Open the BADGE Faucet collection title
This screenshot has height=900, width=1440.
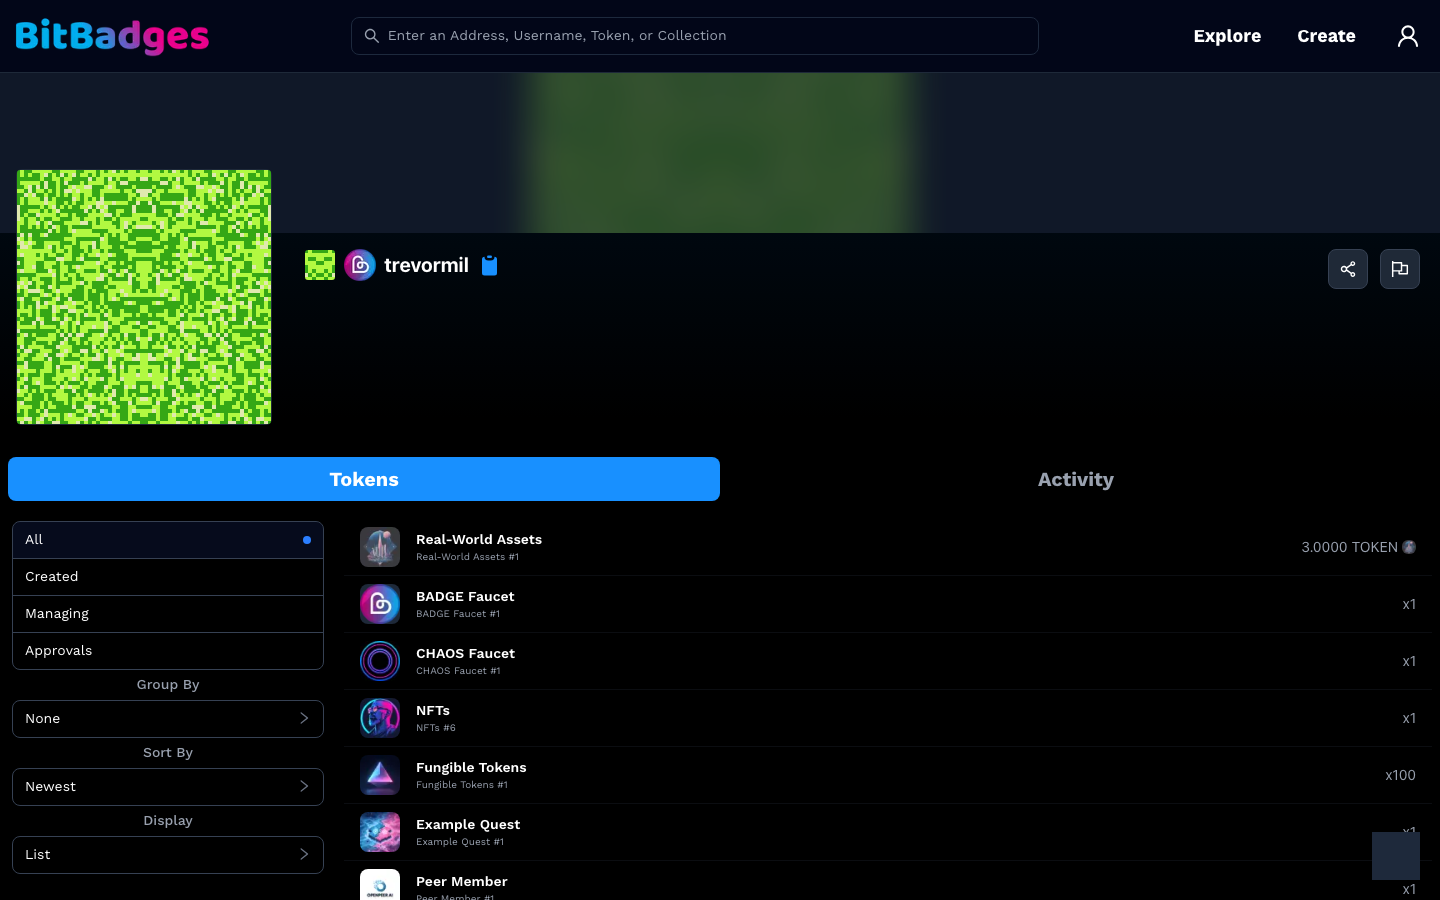(465, 596)
